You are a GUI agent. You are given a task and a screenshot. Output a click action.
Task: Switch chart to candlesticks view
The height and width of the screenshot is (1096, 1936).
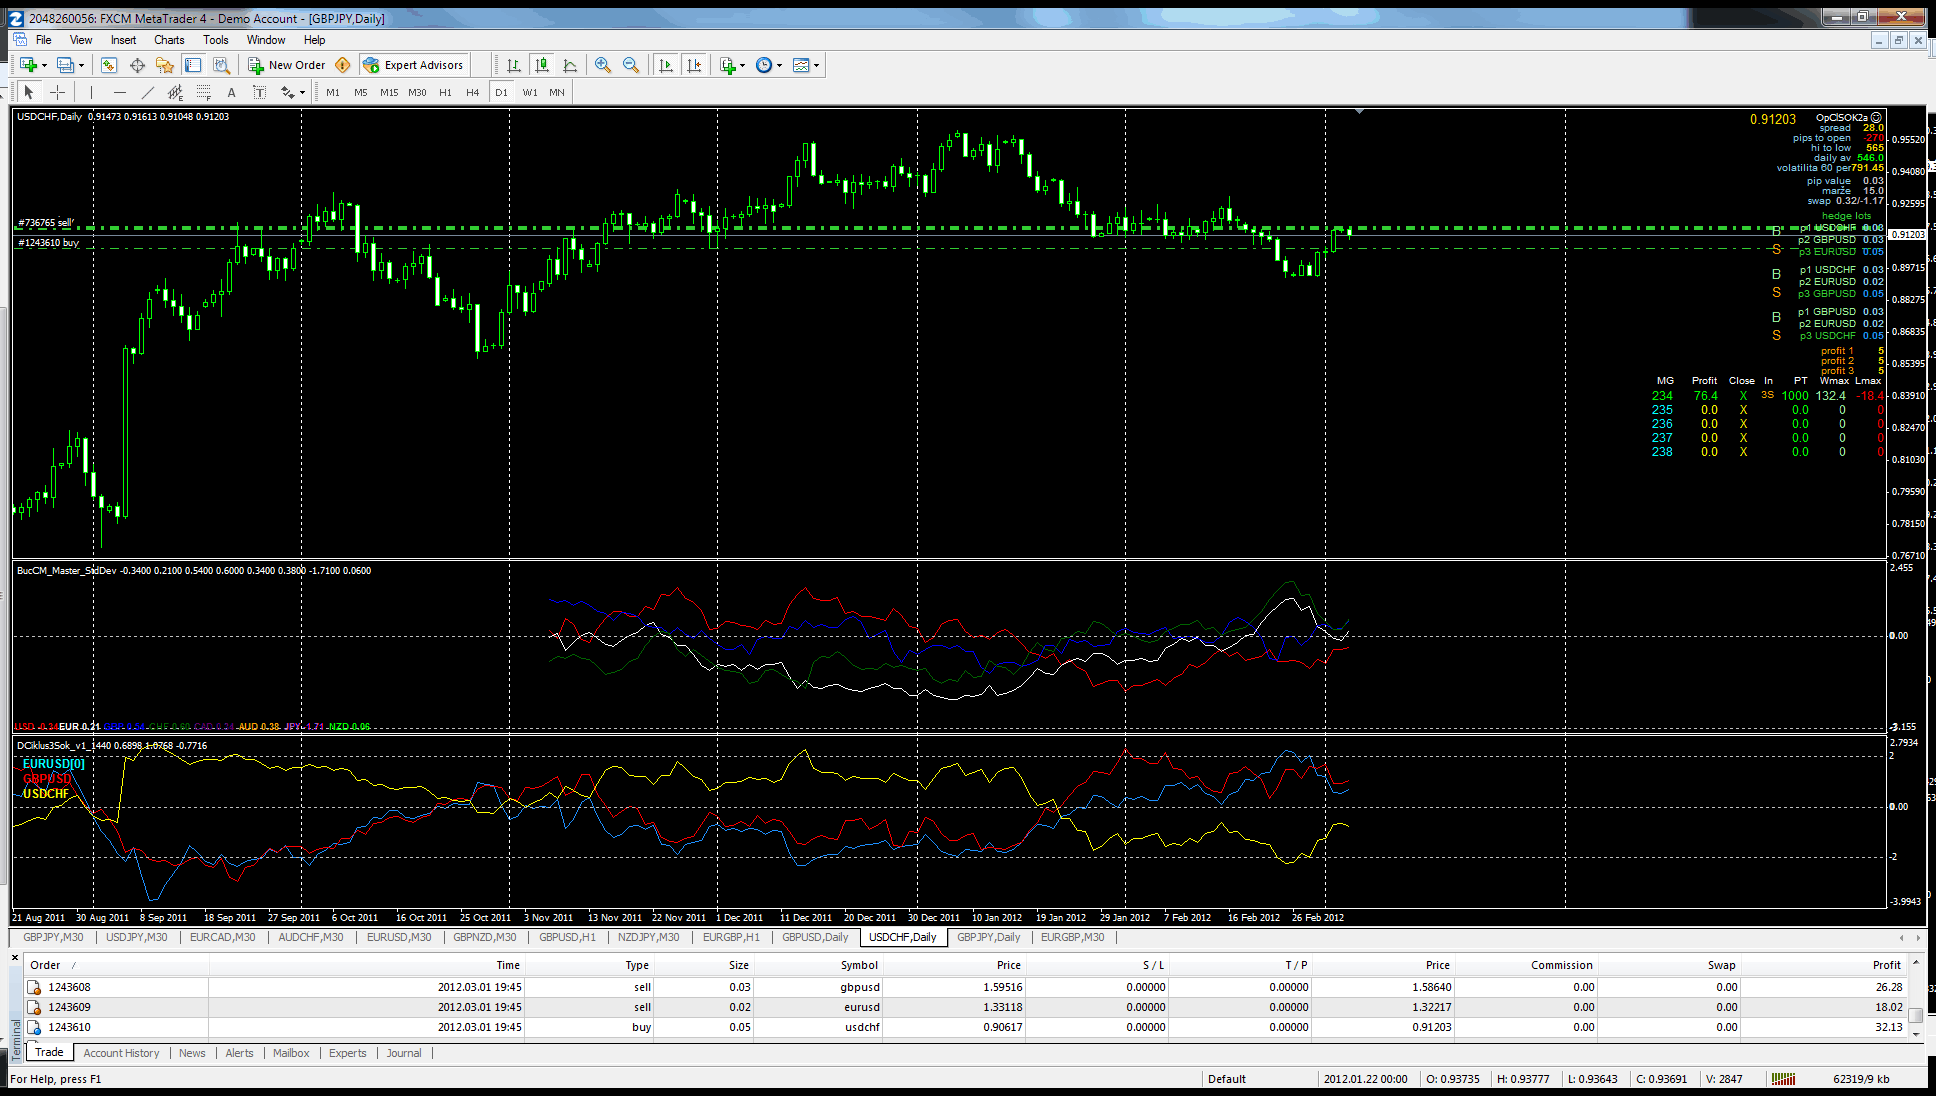click(542, 65)
